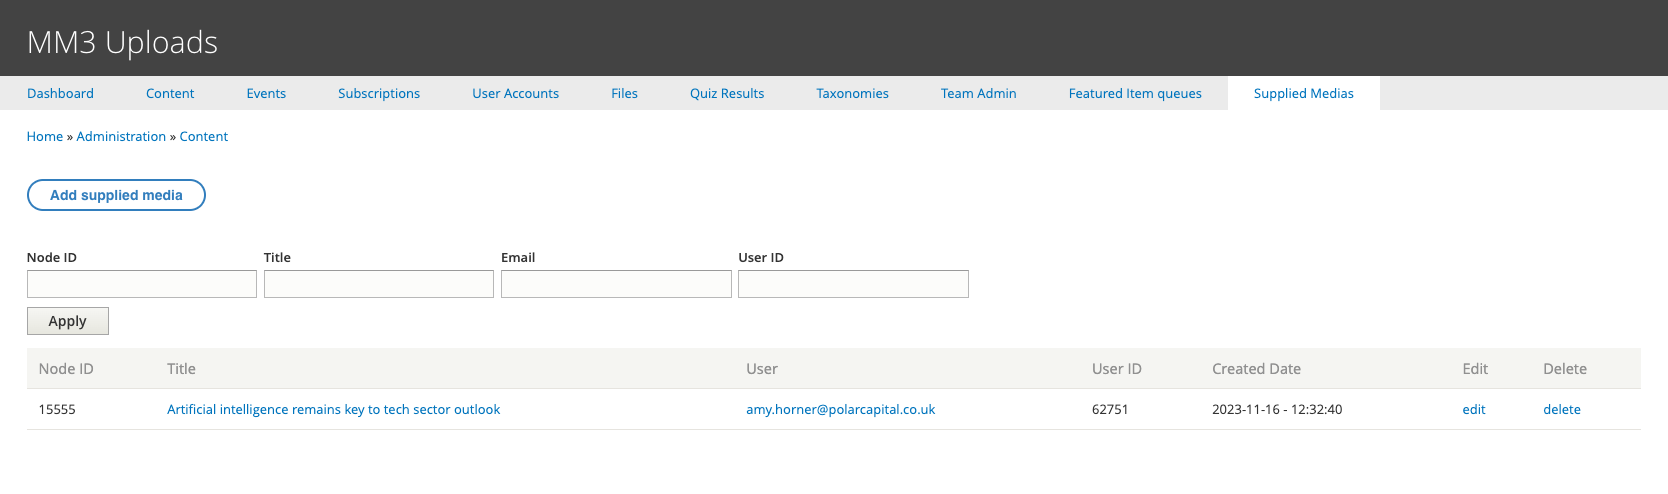This screenshot has height=494, width=1668.
Task: Click the Home breadcrumb link
Action: point(45,136)
